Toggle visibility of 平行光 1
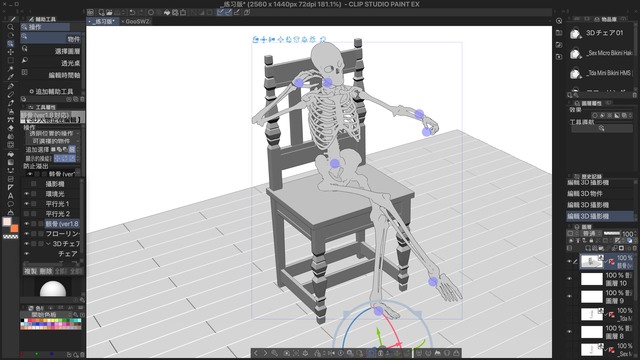 [27, 204]
